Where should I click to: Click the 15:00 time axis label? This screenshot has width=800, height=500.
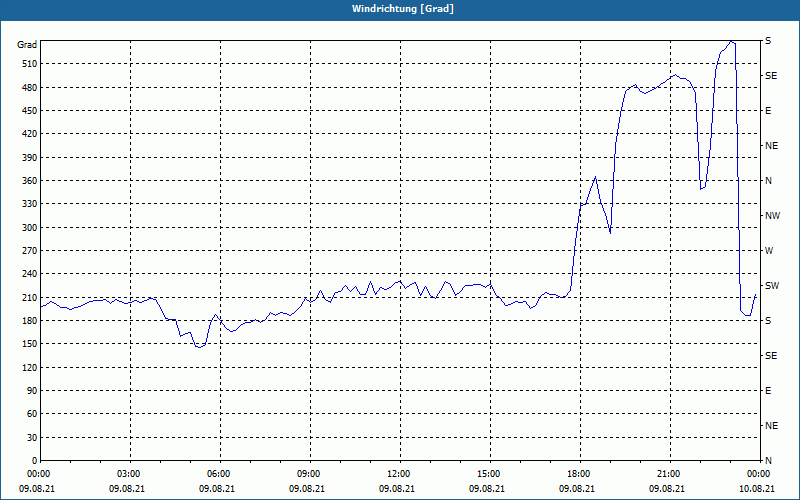[x=490, y=473]
